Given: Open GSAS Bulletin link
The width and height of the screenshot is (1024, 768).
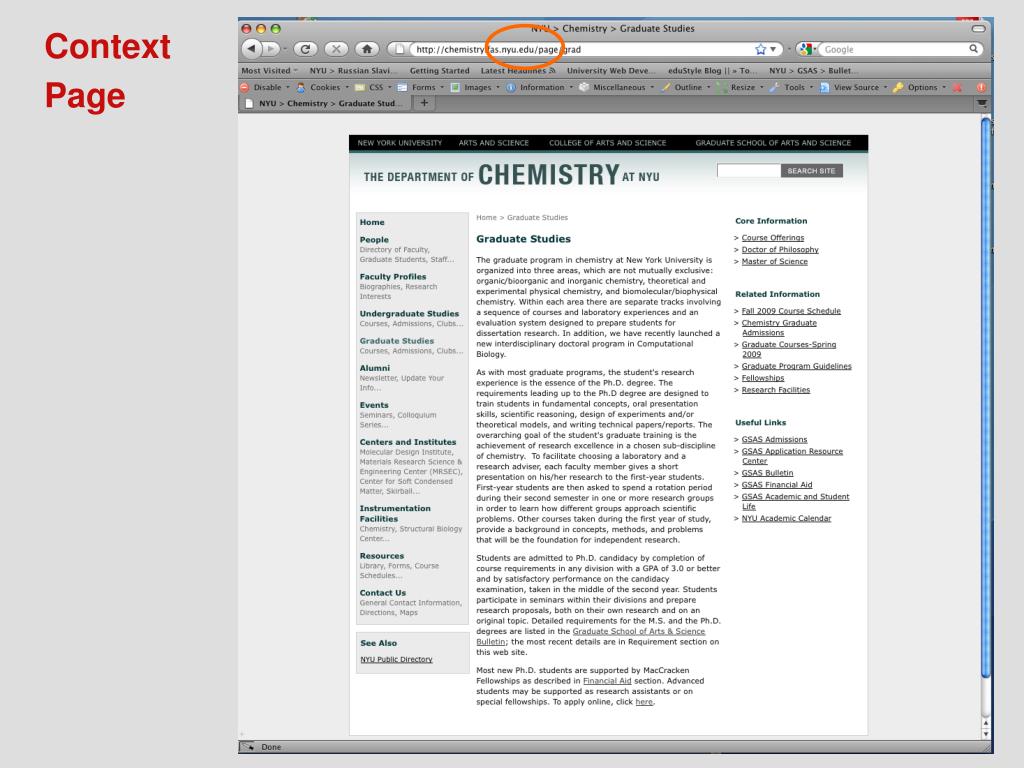Looking at the screenshot, I should coord(767,473).
